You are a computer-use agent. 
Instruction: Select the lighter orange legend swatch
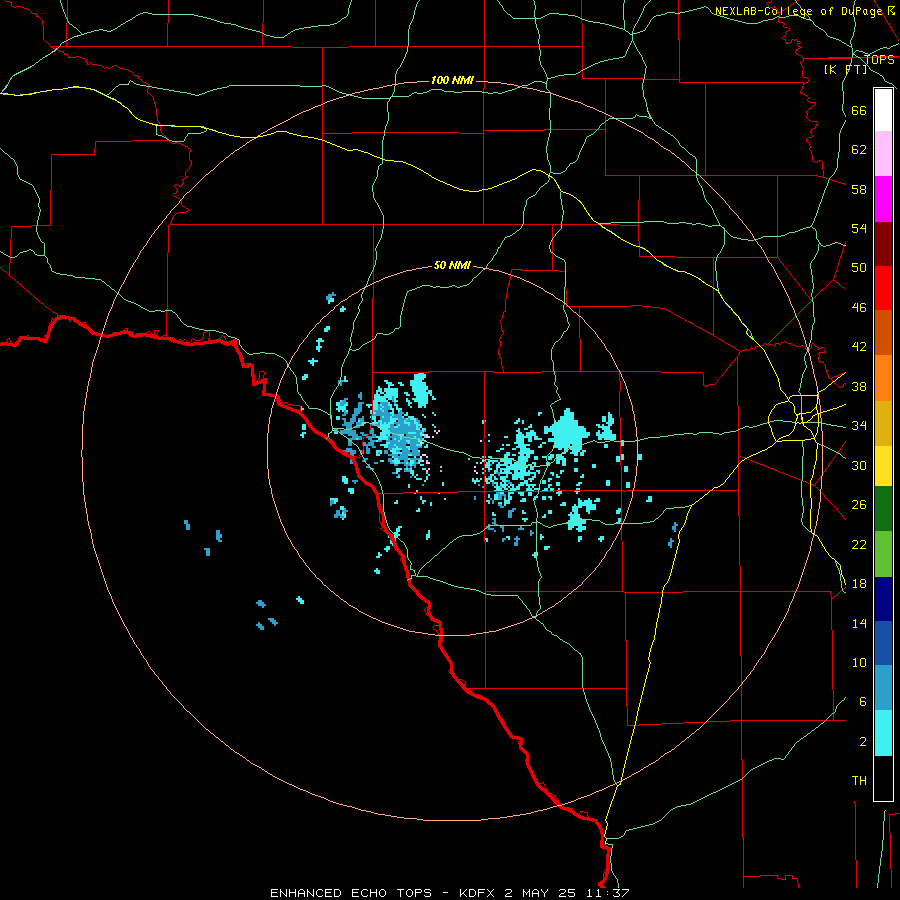tap(883, 378)
